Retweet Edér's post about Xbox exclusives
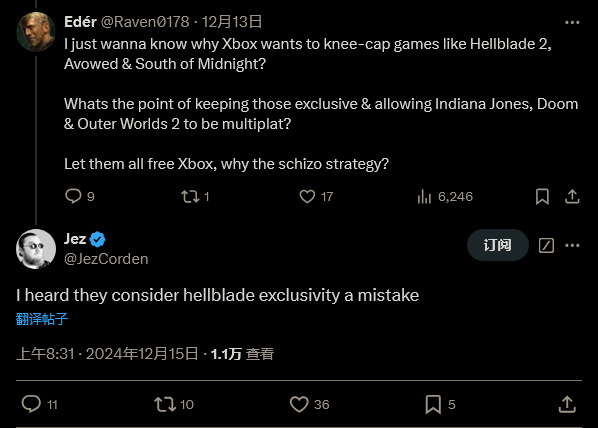The image size is (598, 428). pyautogui.click(x=190, y=197)
